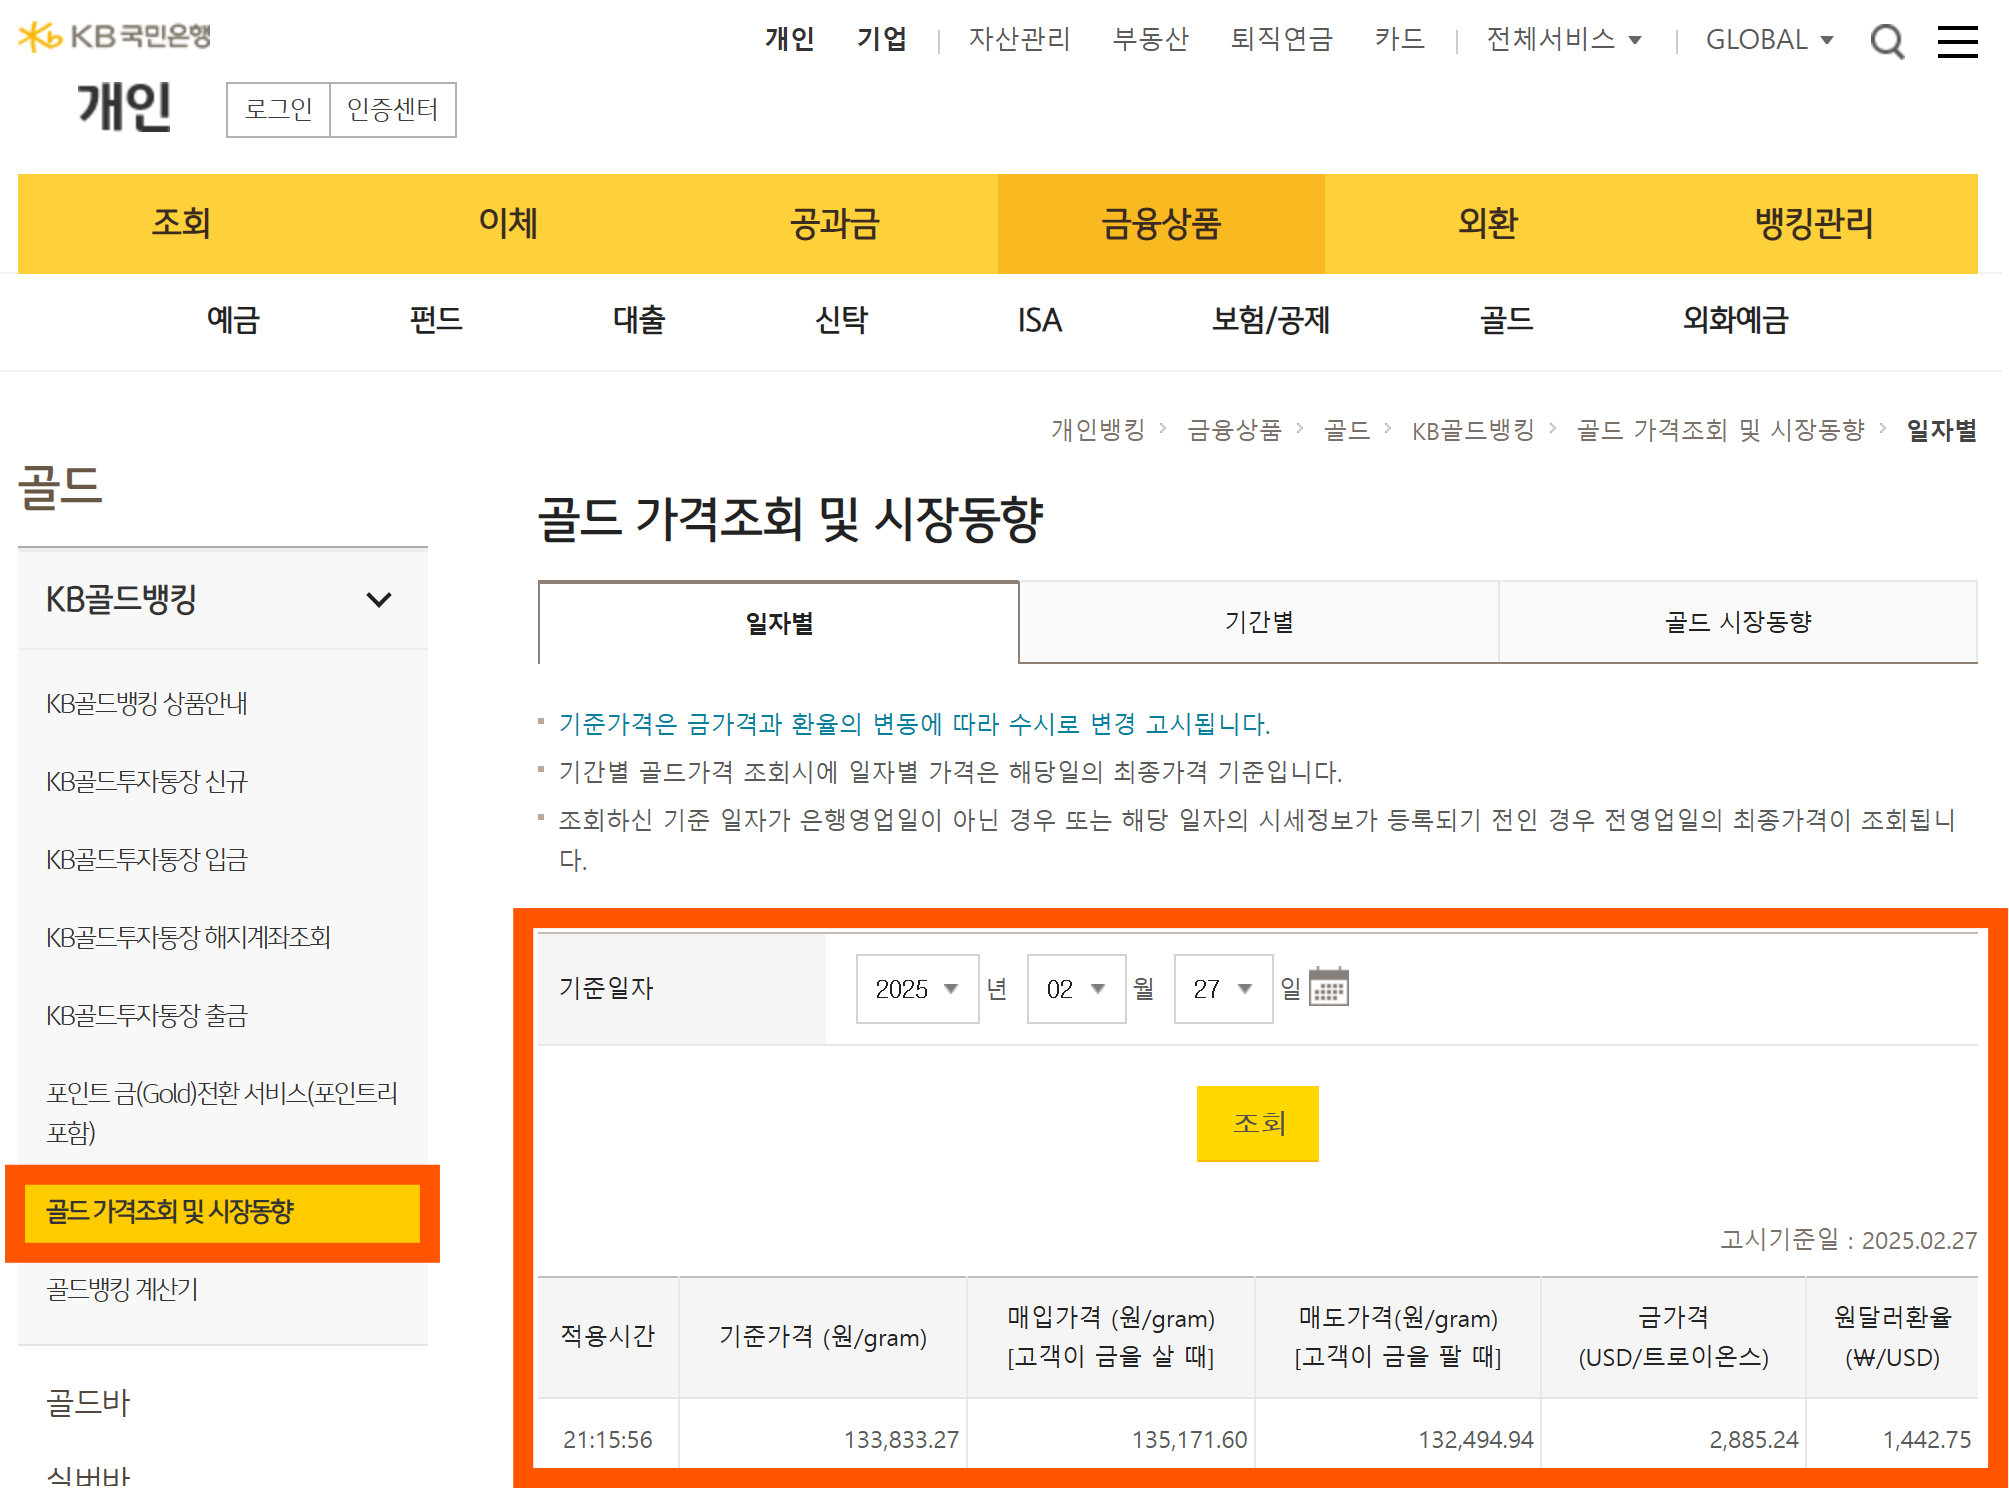Go to KB골드뱅킹 breadcrumb link
The image size is (2009, 1488).
click(x=1472, y=430)
